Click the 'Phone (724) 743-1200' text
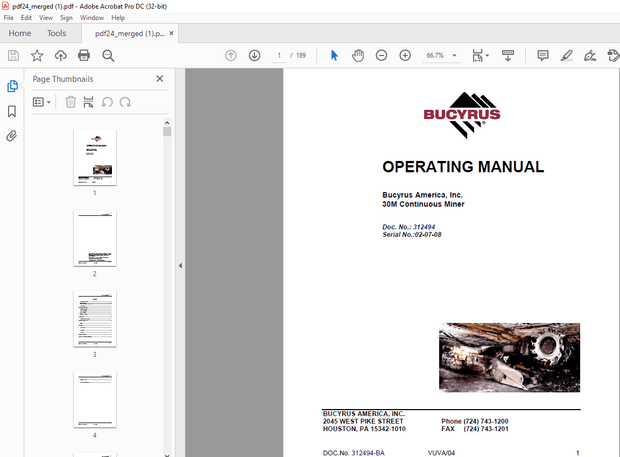Screen dimensions: 620x457 pyautogui.click(x=474, y=421)
